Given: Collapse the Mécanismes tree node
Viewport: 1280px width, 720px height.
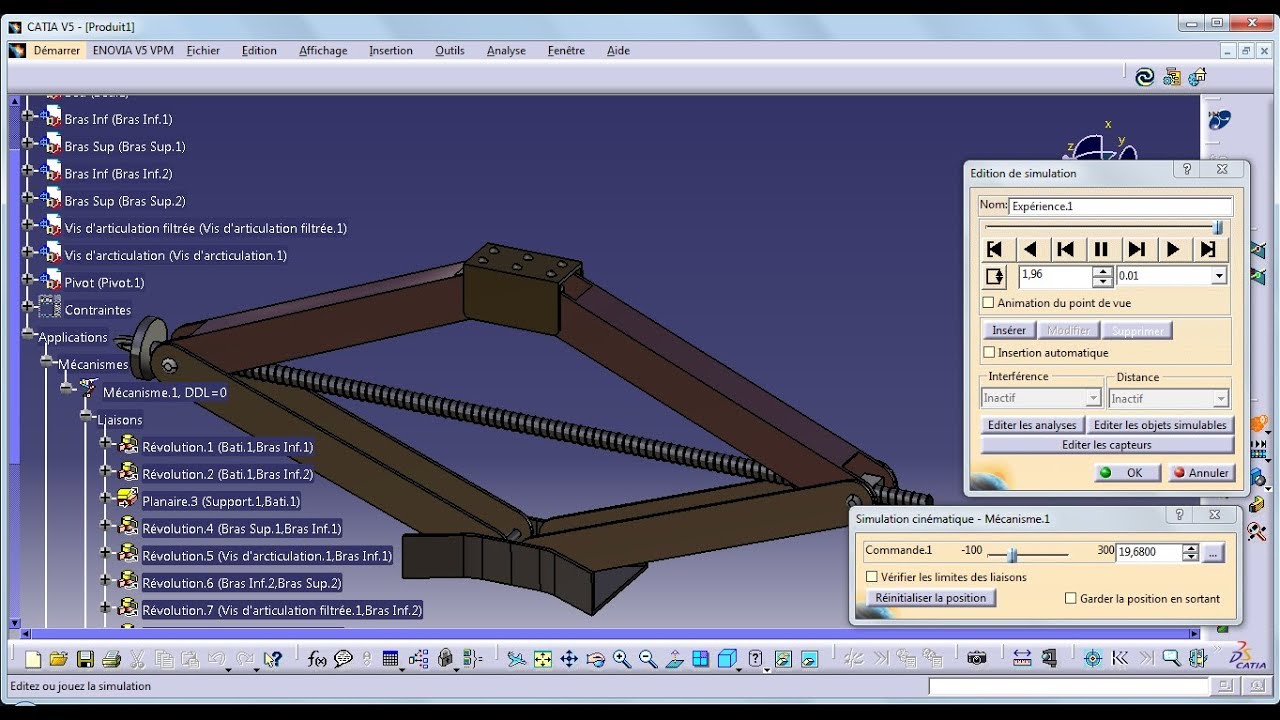Looking at the screenshot, I should click(x=46, y=361).
